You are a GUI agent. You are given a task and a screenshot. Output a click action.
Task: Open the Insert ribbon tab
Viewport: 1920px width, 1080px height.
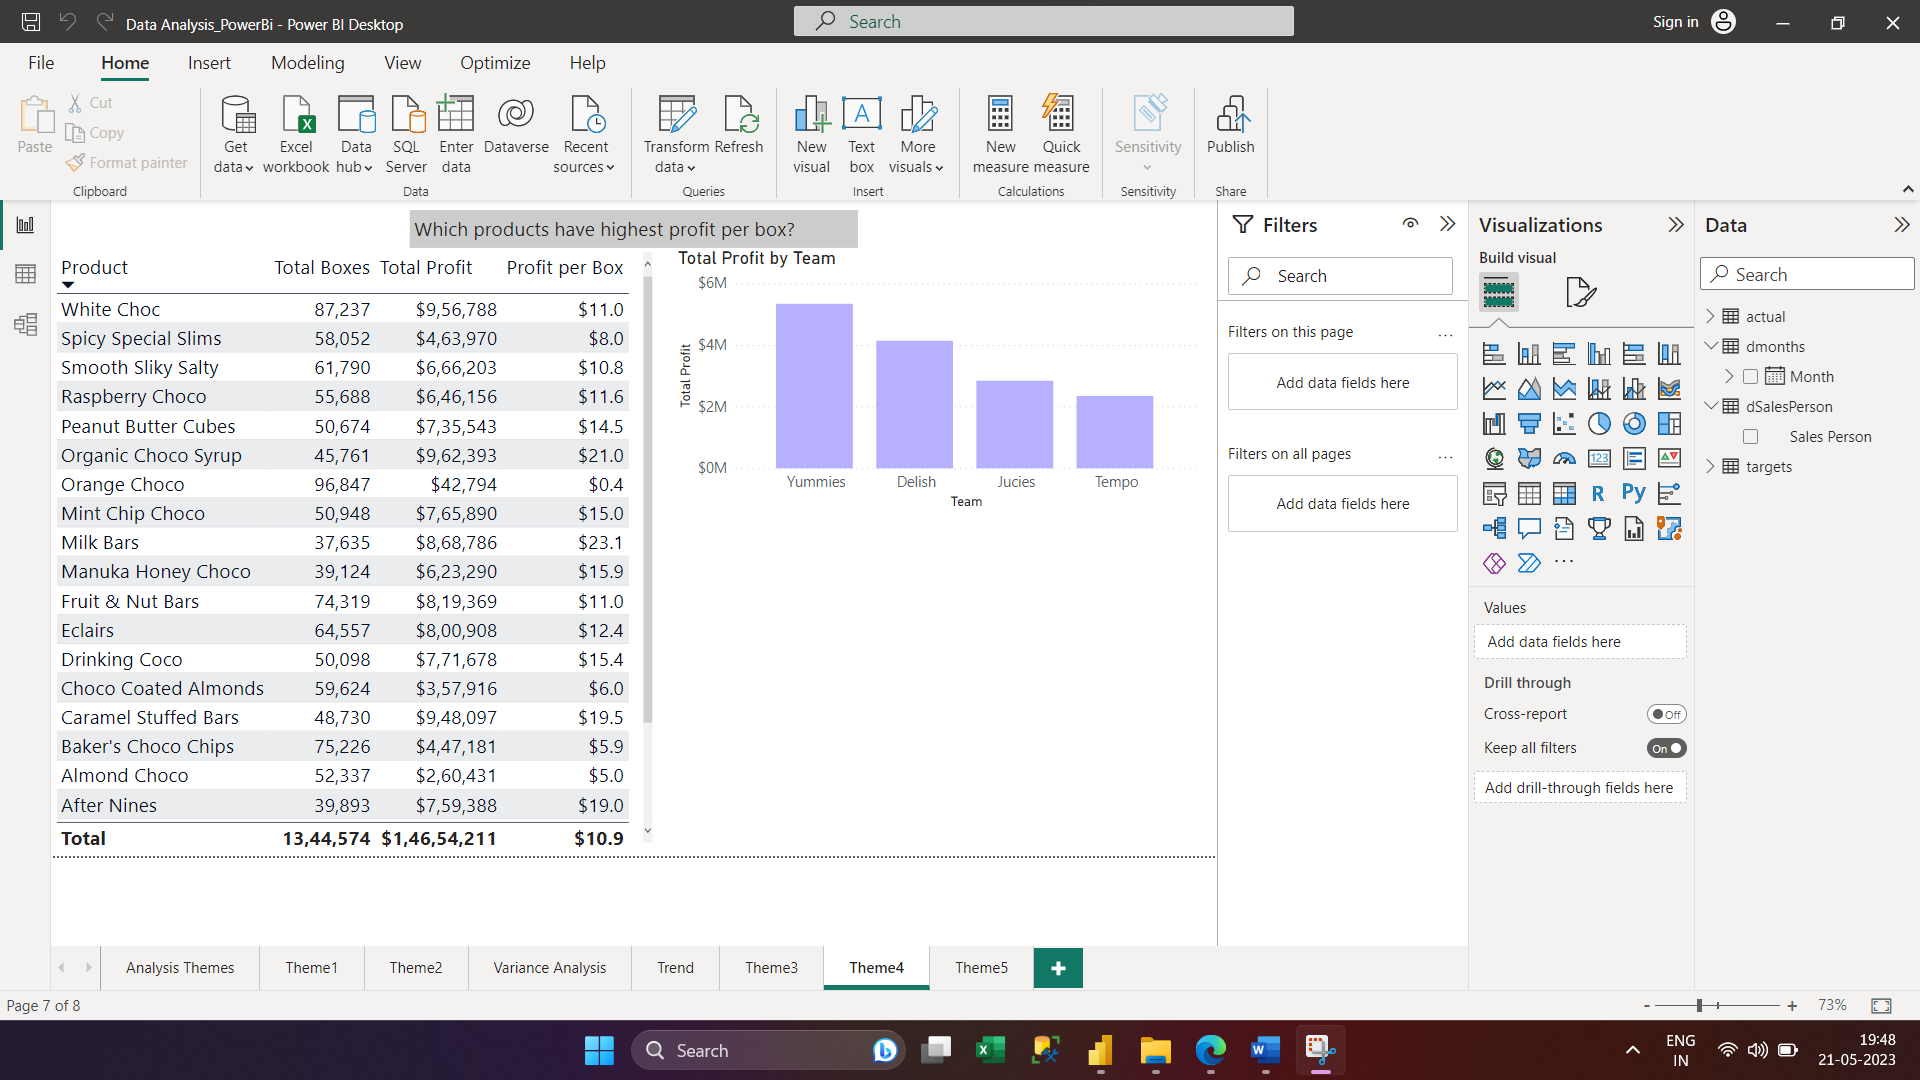click(x=209, y=63)
